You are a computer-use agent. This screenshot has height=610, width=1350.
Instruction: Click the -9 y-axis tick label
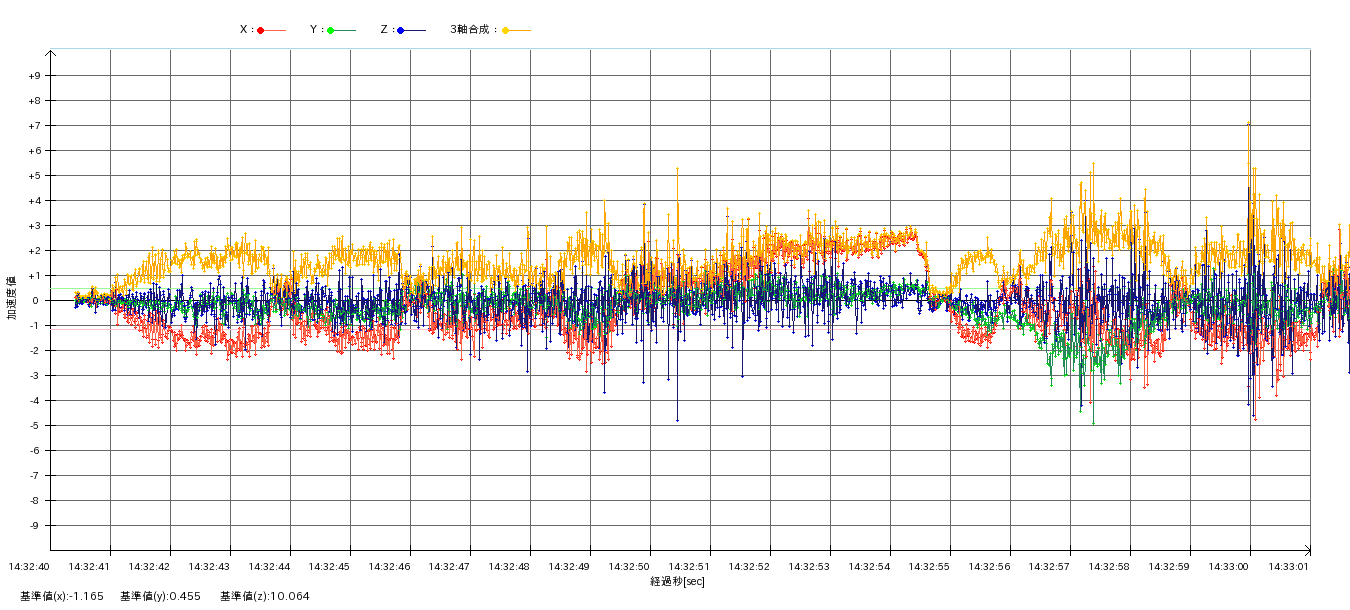[x=34, y=526]
